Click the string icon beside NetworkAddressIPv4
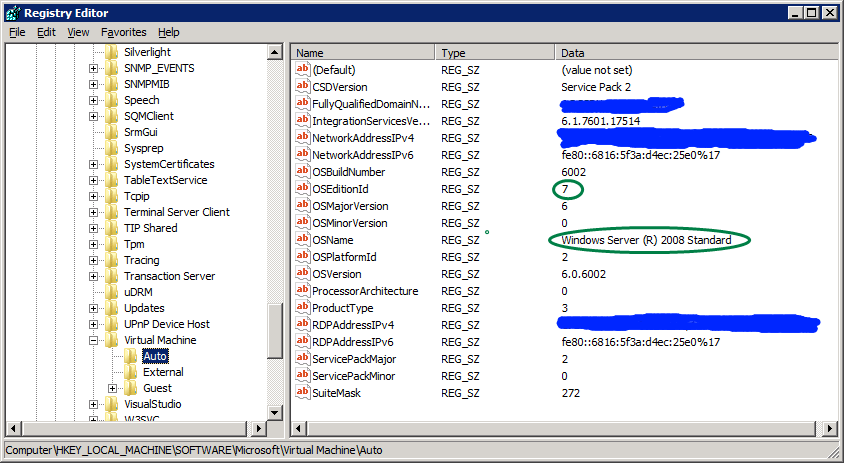 pos(303,138)
